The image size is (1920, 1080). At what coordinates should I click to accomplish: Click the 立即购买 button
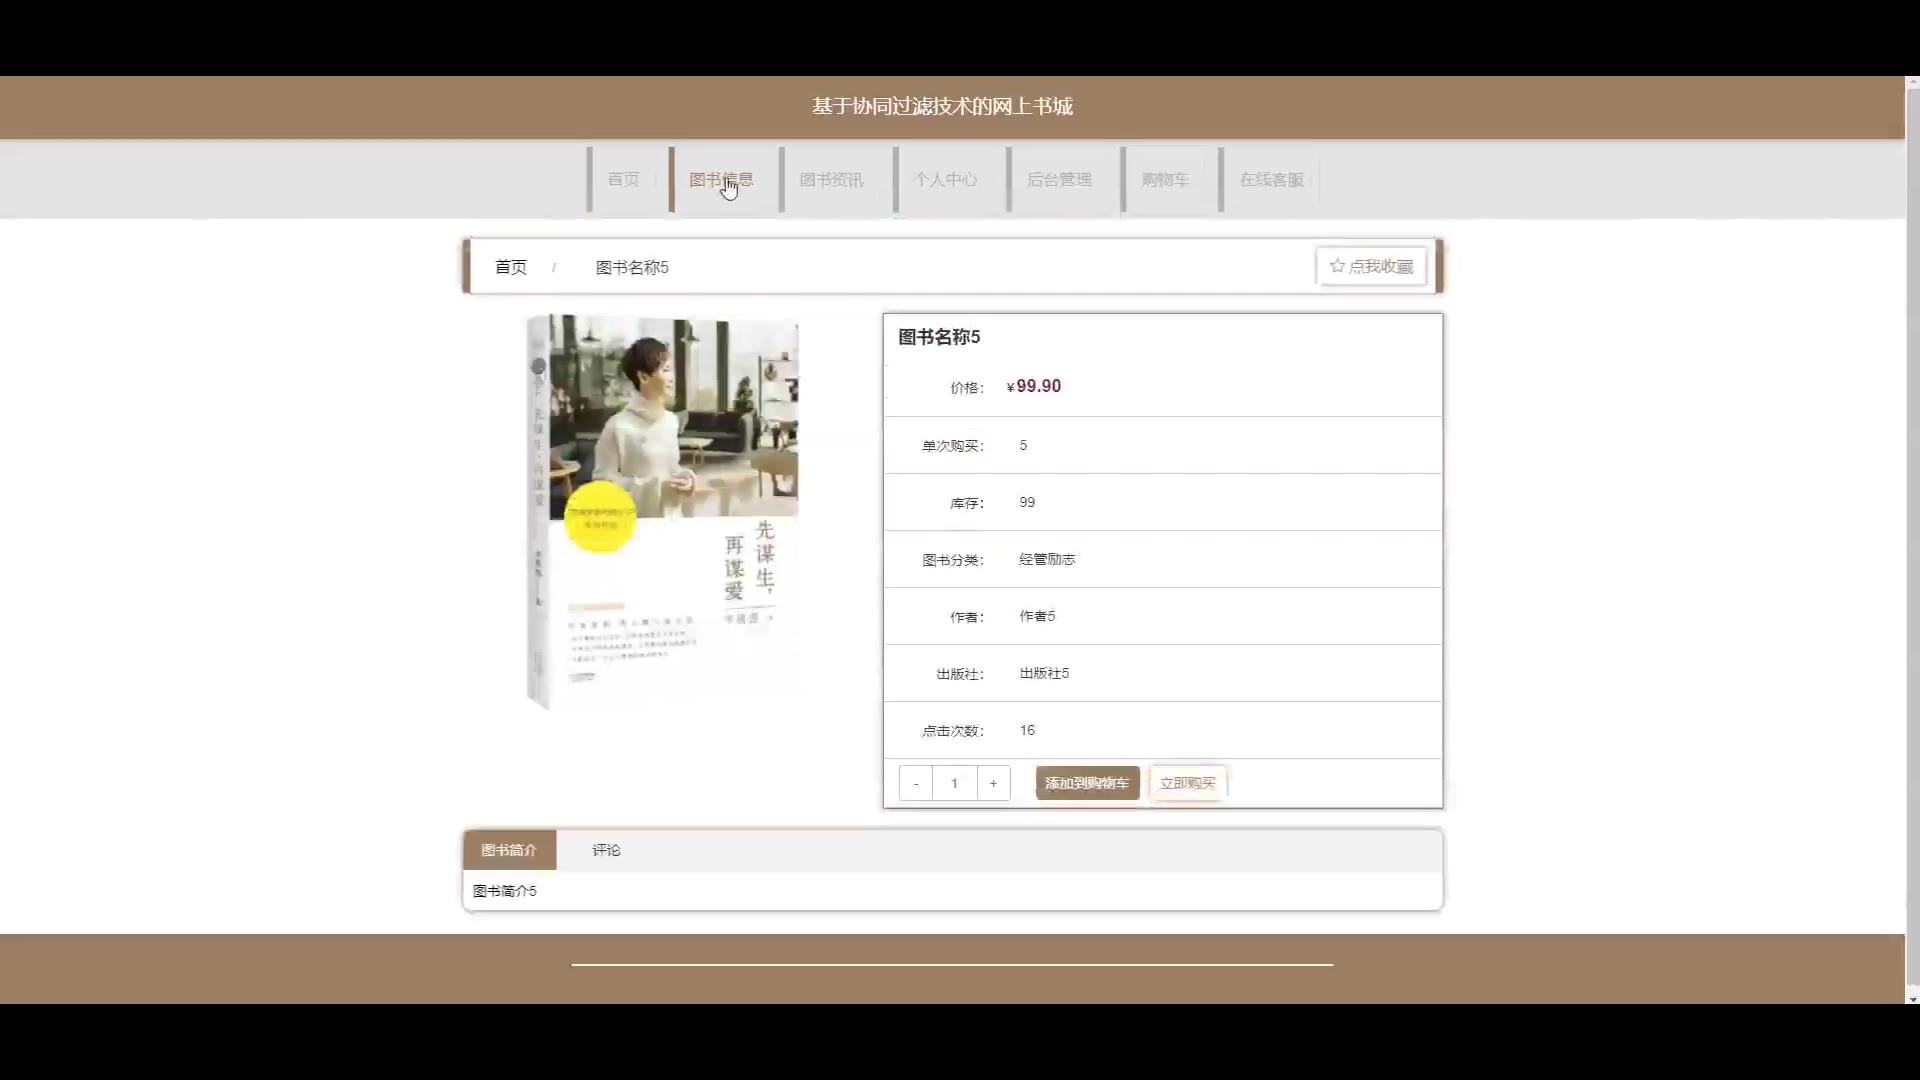coord(1188,783)
